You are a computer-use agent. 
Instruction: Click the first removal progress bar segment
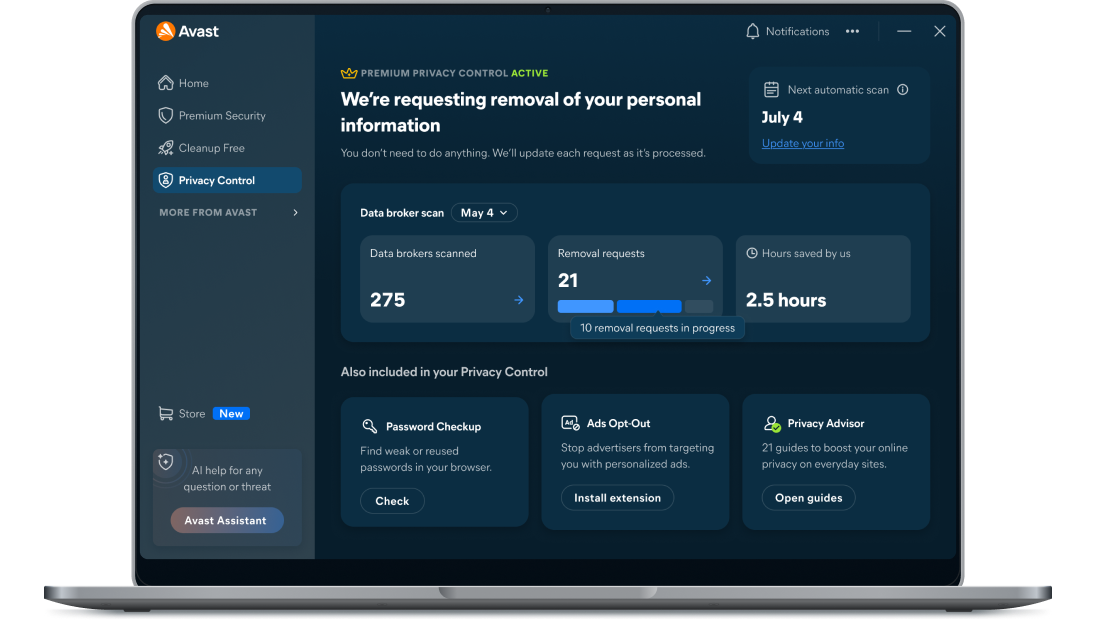click(x=585, y=306)
